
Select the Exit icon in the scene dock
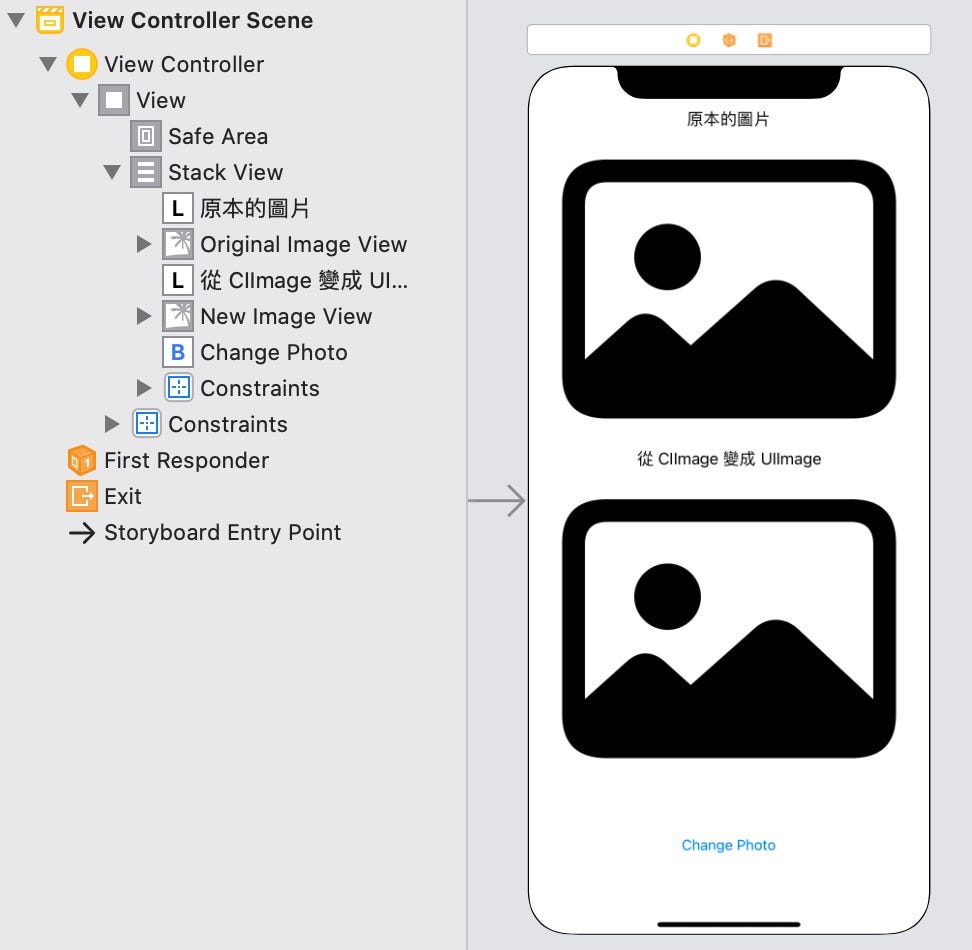point(765,39)
